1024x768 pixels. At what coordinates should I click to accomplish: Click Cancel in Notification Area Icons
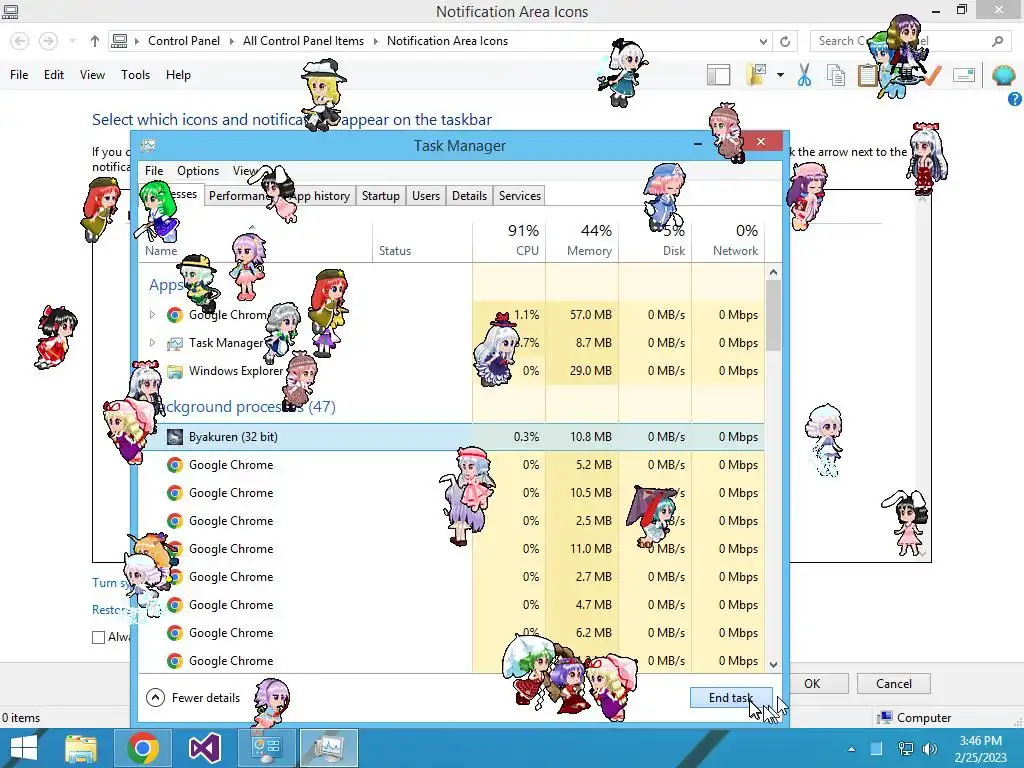point(893,684)
